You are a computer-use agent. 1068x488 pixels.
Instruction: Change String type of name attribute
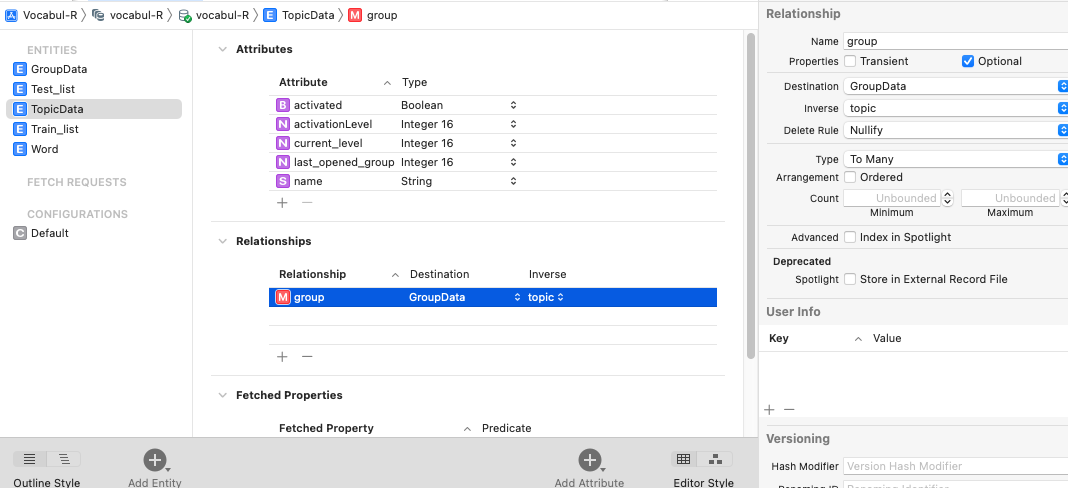click(x=459, y=181)
